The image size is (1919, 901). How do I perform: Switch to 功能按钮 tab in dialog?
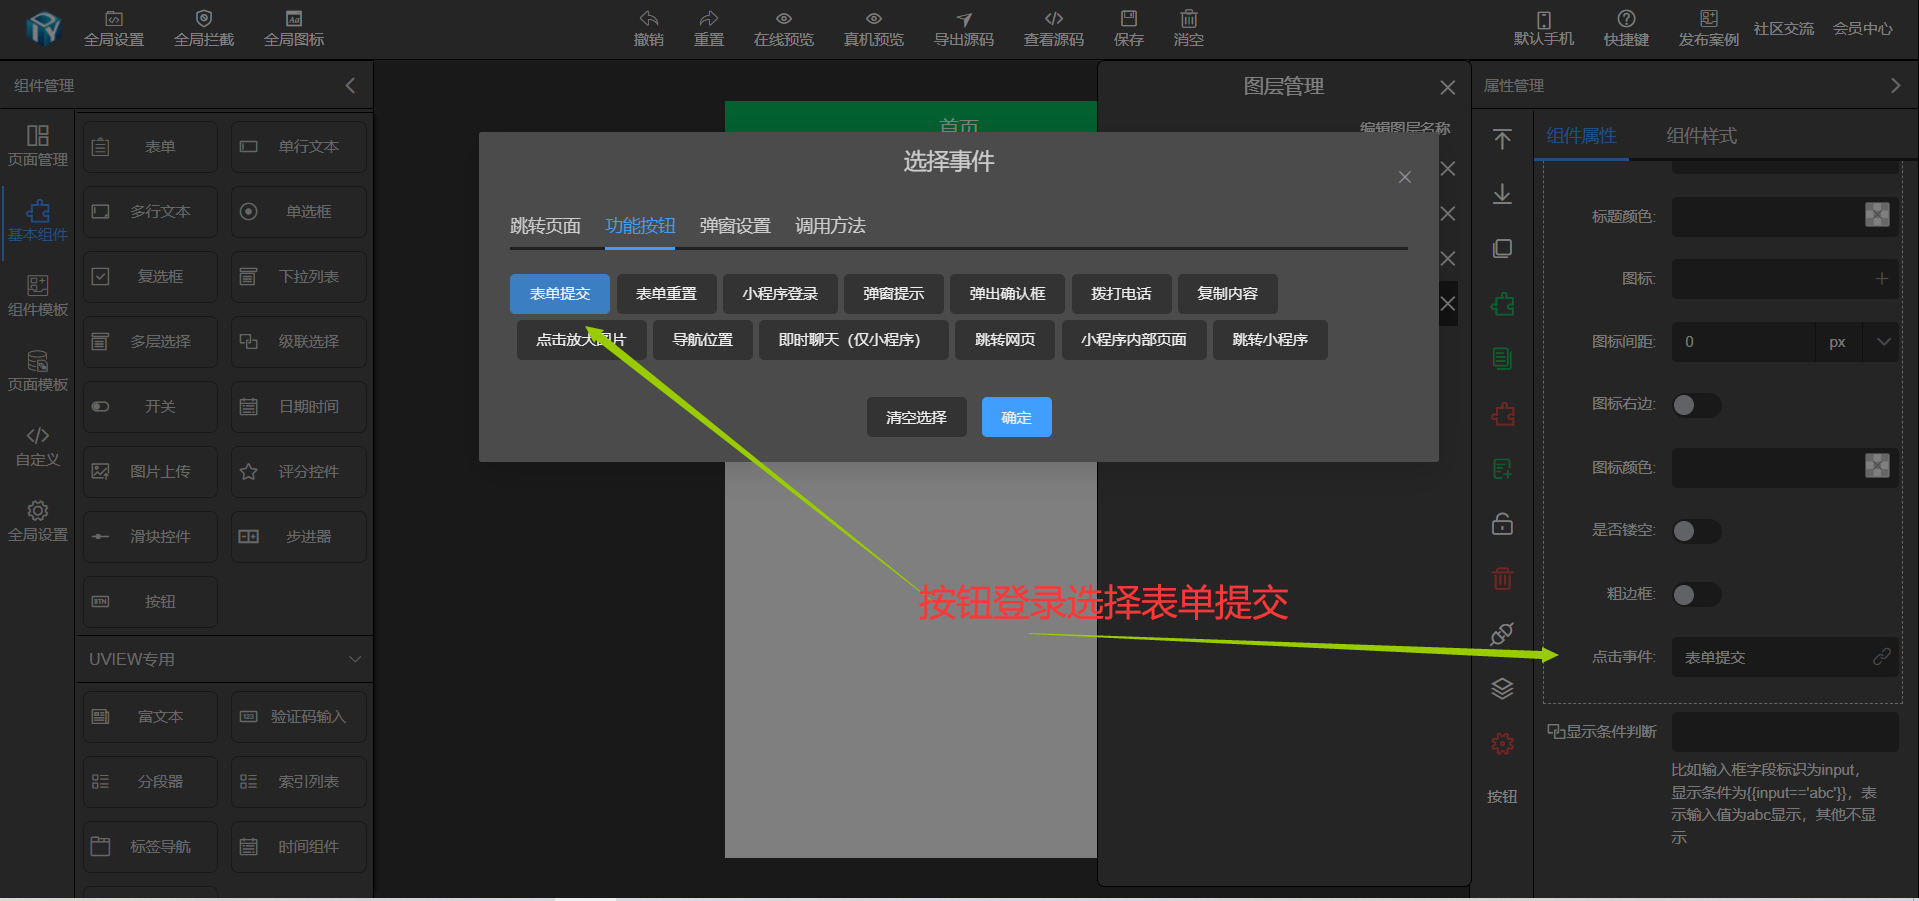pyautogui.click(x=640, y=226)
